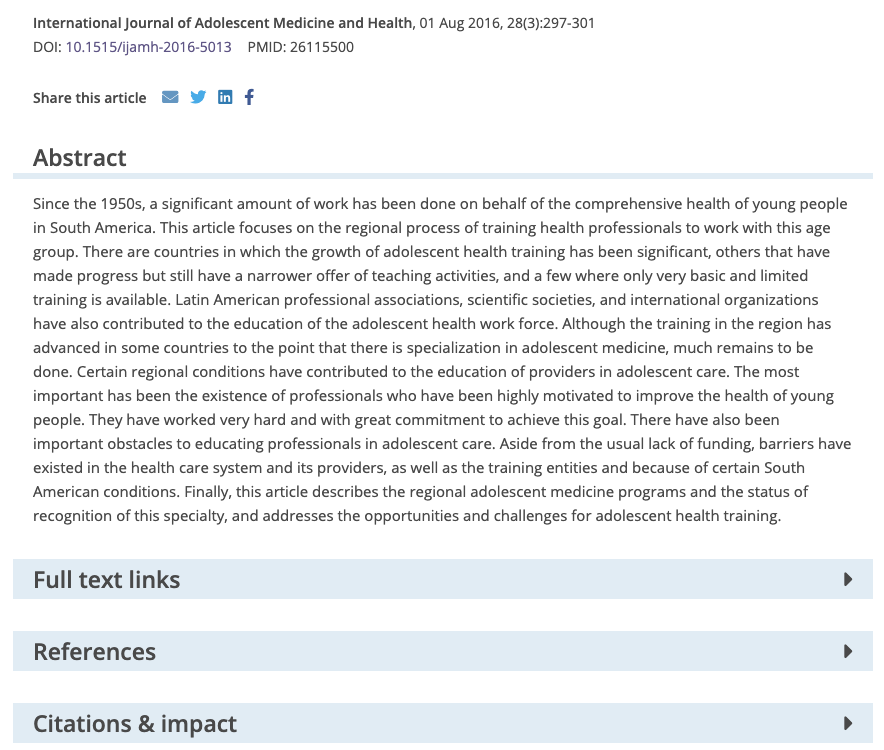Share the article on Twitter
884x750 pixels.
coord(198,97)
